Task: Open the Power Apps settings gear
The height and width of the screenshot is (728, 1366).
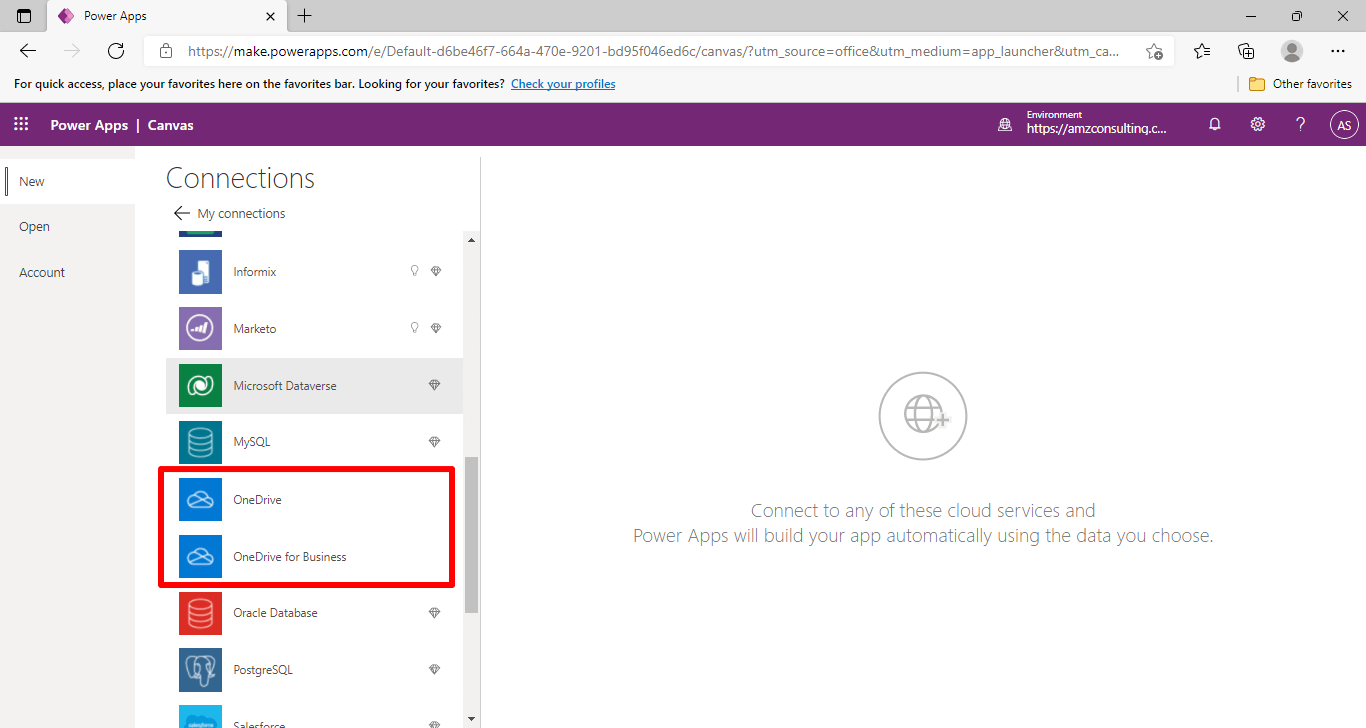Action: (1257, 124)
